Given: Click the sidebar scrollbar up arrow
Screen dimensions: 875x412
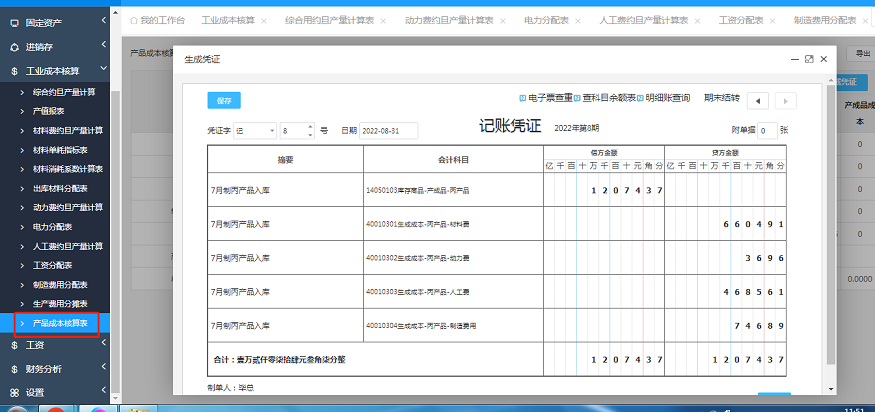Looking at the screenshot, I should point(116,12).
